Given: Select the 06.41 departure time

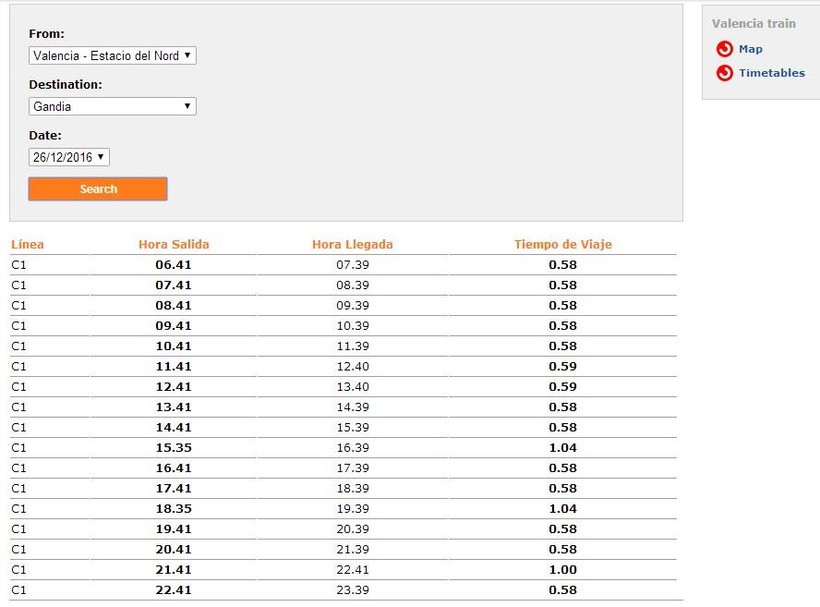Looking at the screenshot, I should [x=173, y=265].
